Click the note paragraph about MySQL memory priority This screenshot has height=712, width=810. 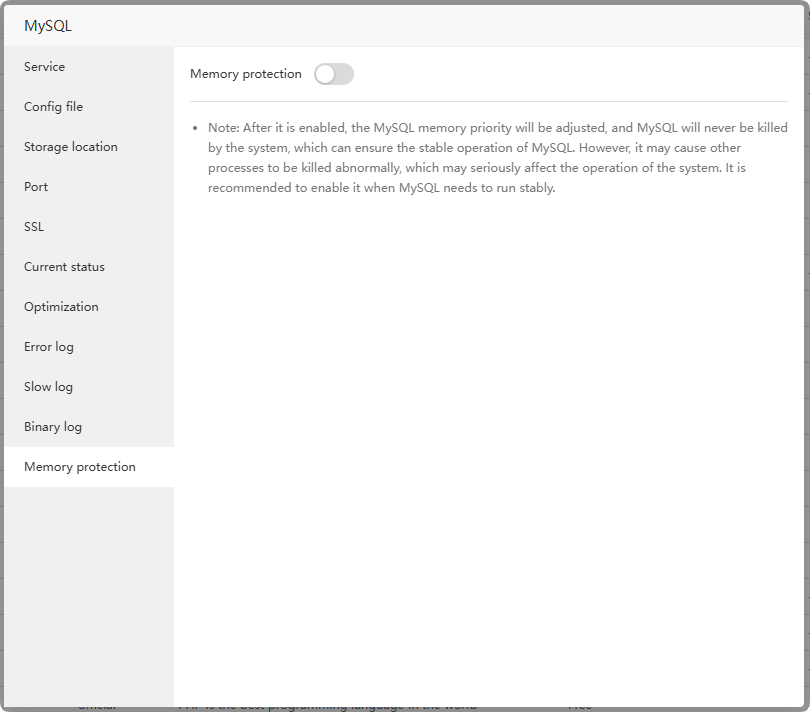pos(497,158)
